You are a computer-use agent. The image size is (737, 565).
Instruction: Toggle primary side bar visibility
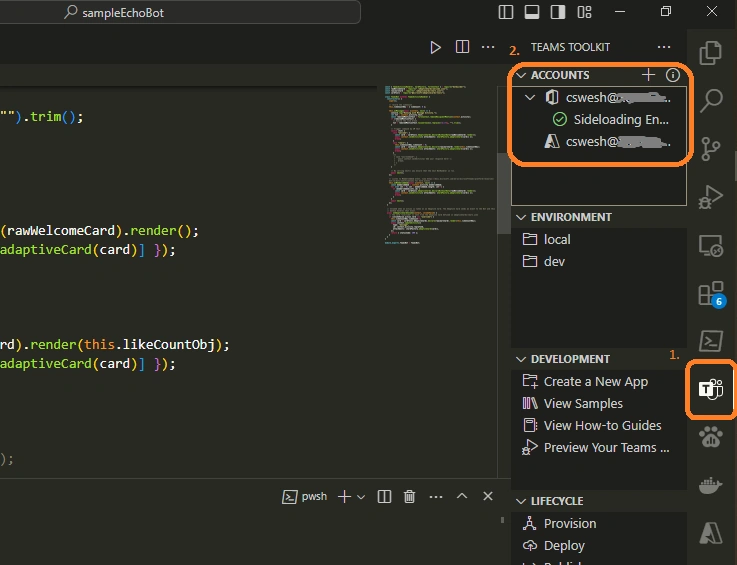point(506,12)
